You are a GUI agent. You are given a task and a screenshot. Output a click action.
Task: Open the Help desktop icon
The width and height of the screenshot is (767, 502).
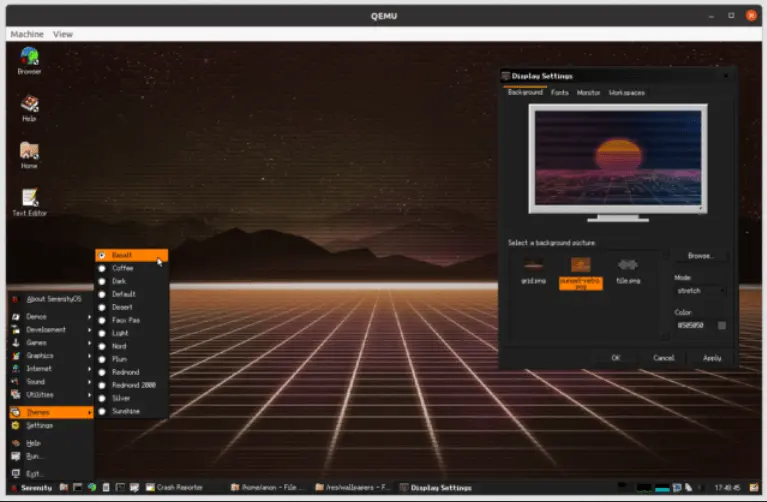point(30,104)
